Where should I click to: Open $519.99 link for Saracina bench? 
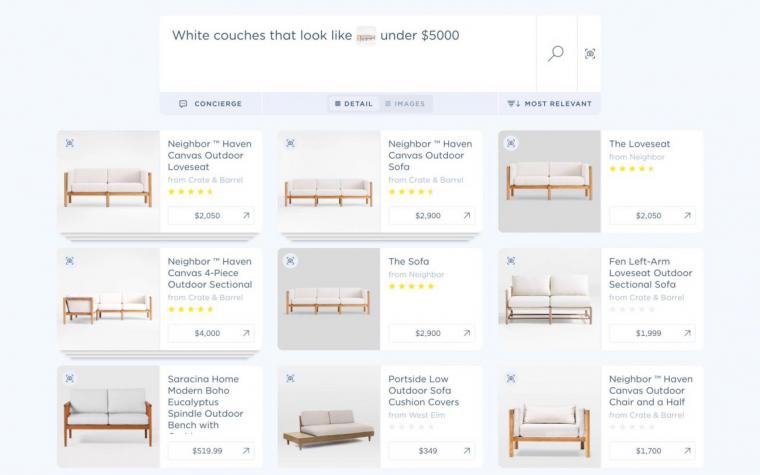click(x=211, y=451)
